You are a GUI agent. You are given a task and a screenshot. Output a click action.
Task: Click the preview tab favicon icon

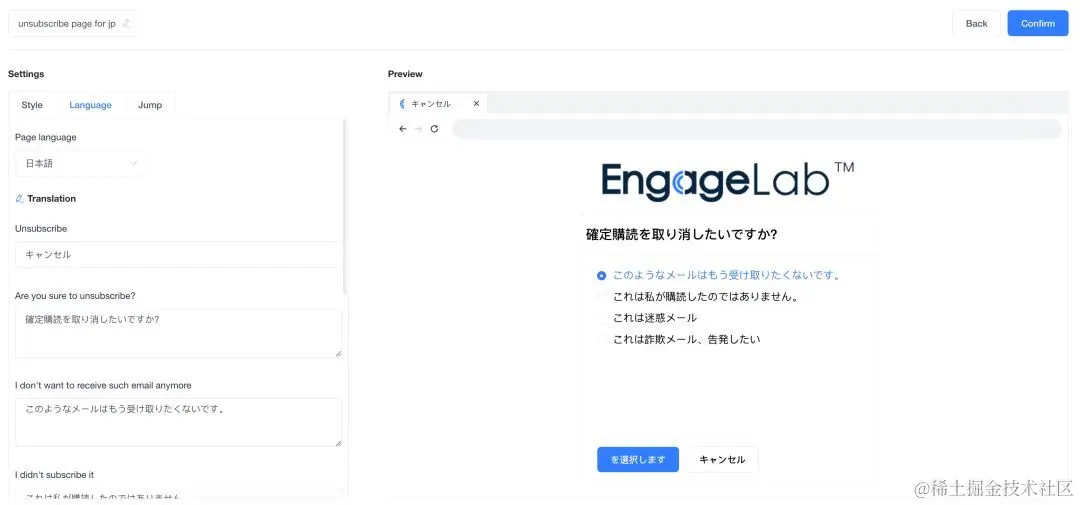[x=402, y=104]
